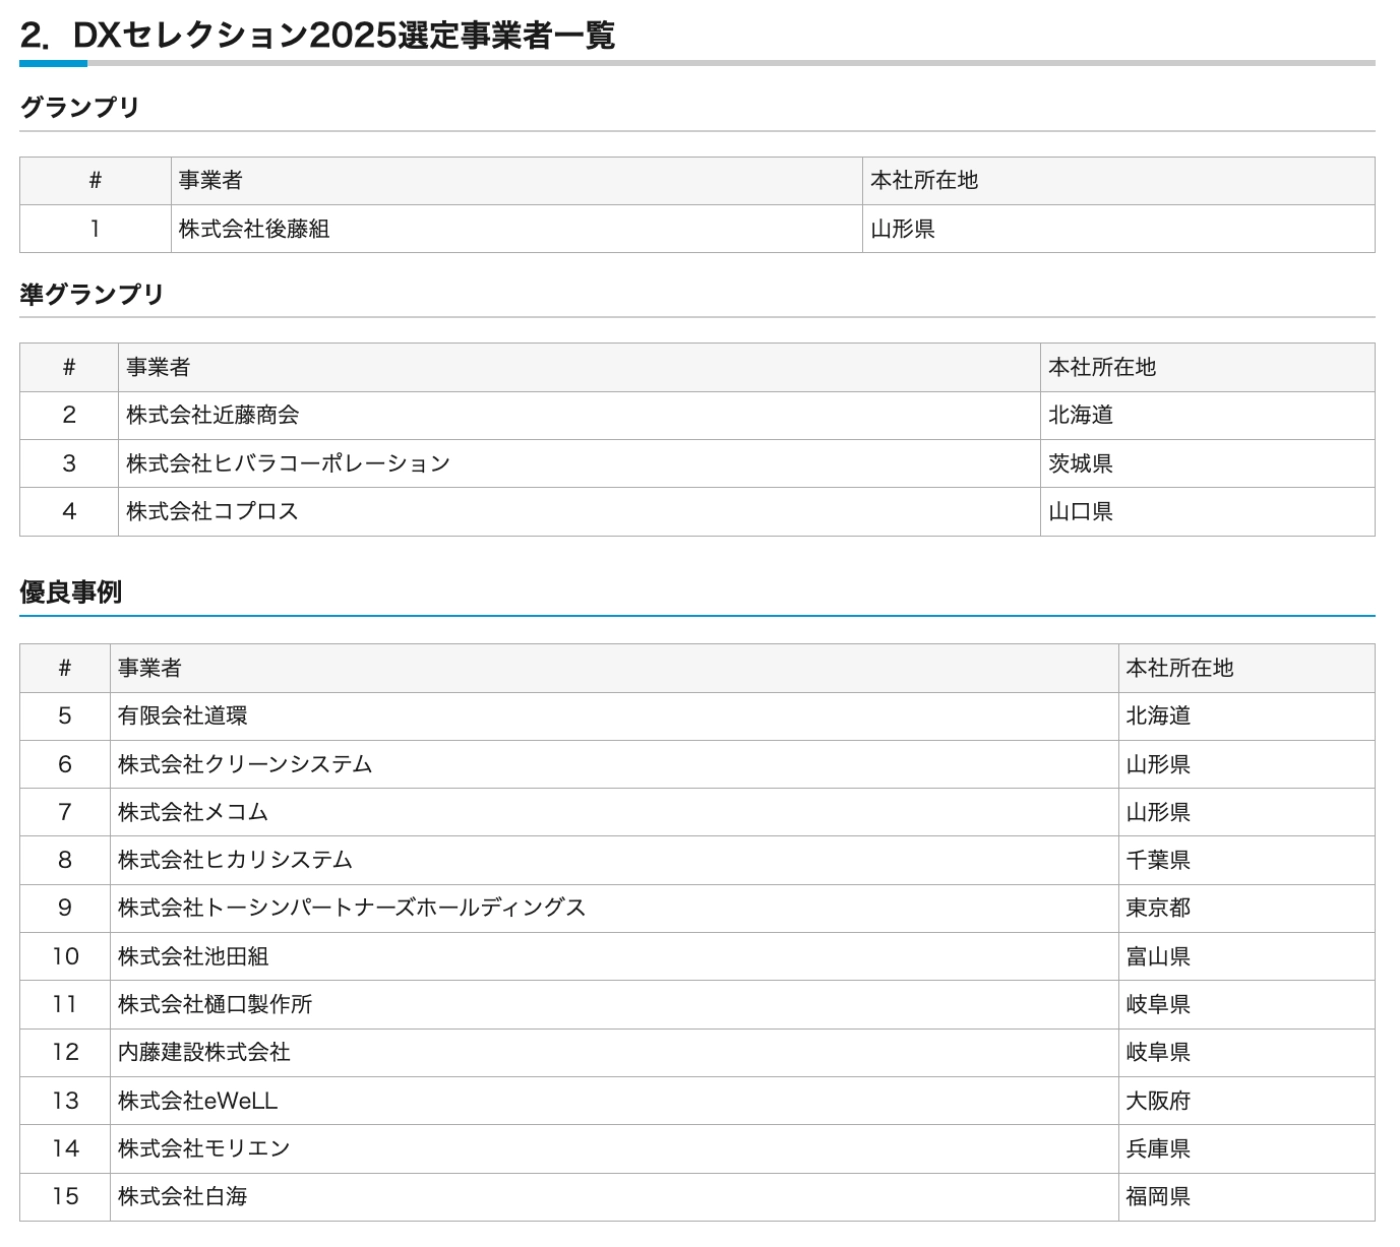Screen dimensions: 1400x1247
Task: Select the cell 株式会社モリエン
Action: [614, 1148]
